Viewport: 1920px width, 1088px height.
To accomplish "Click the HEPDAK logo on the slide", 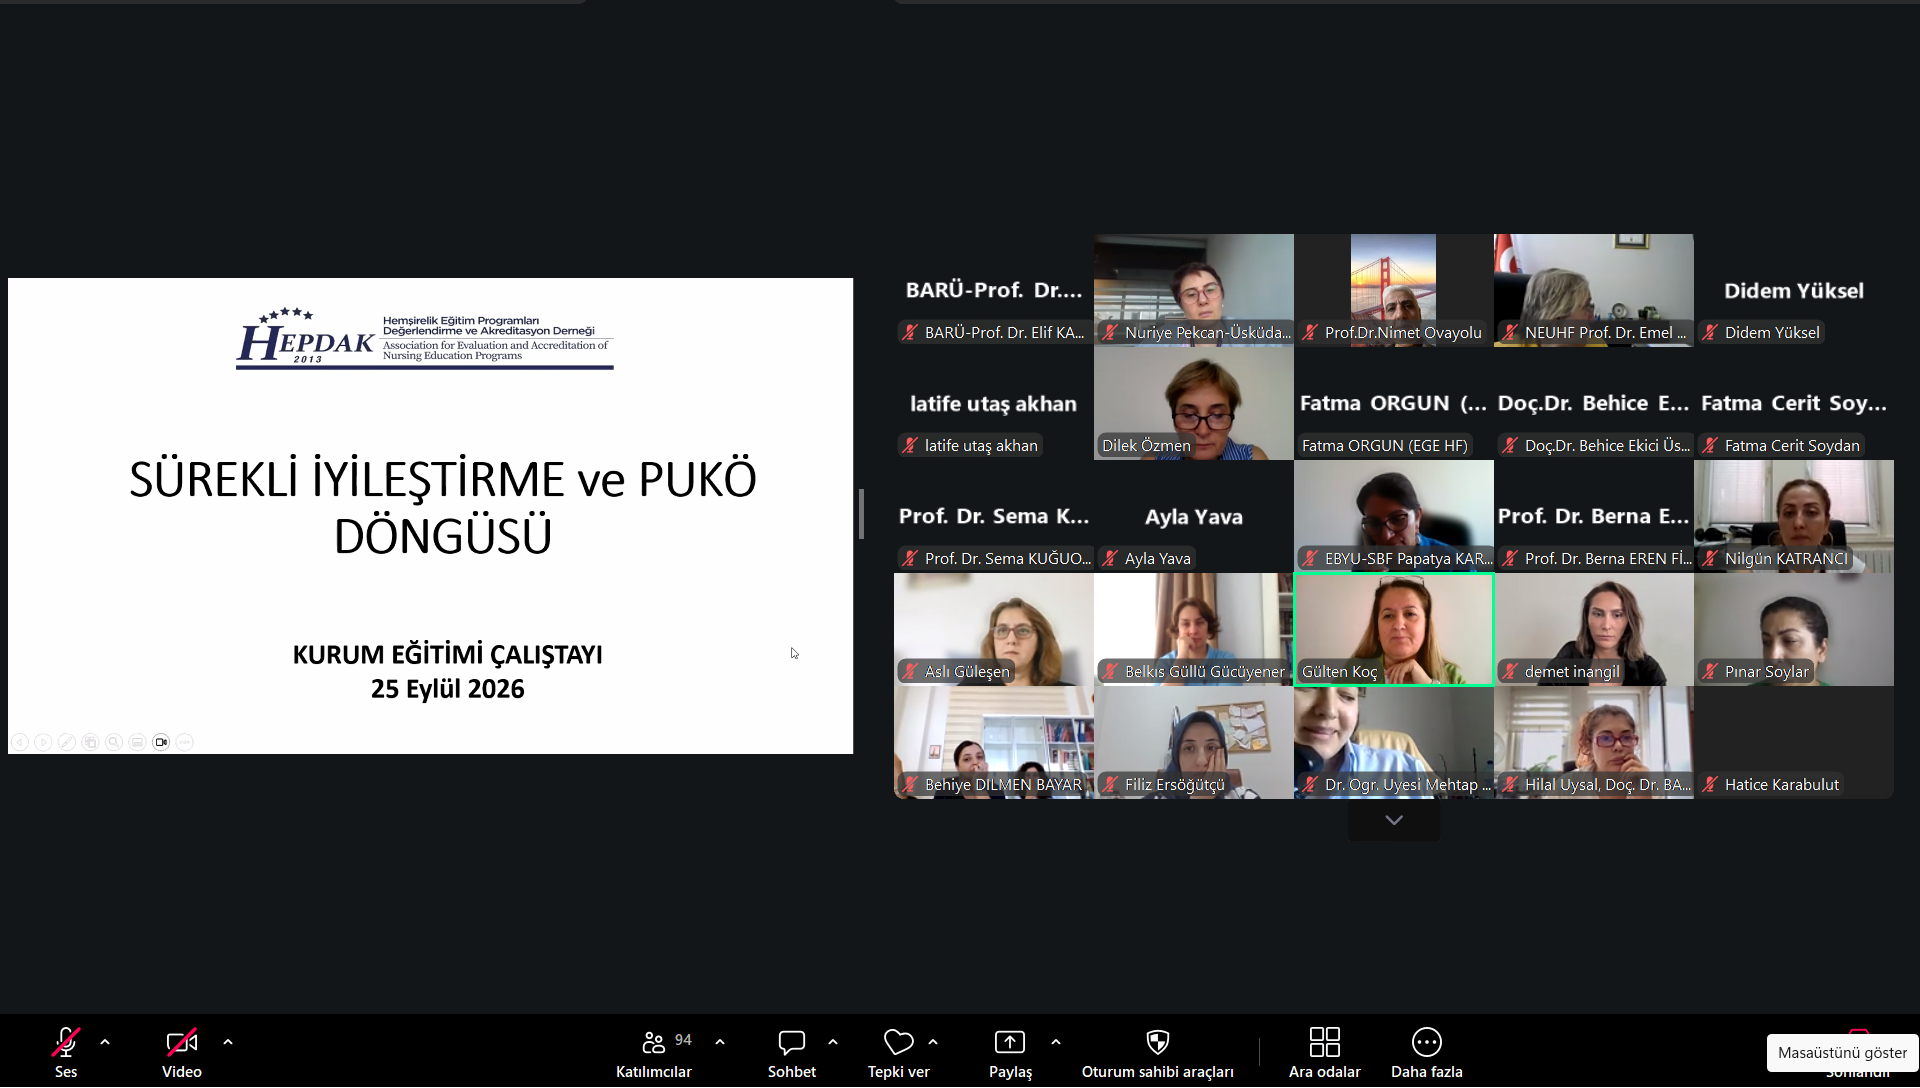I will (x=425, y=338).
